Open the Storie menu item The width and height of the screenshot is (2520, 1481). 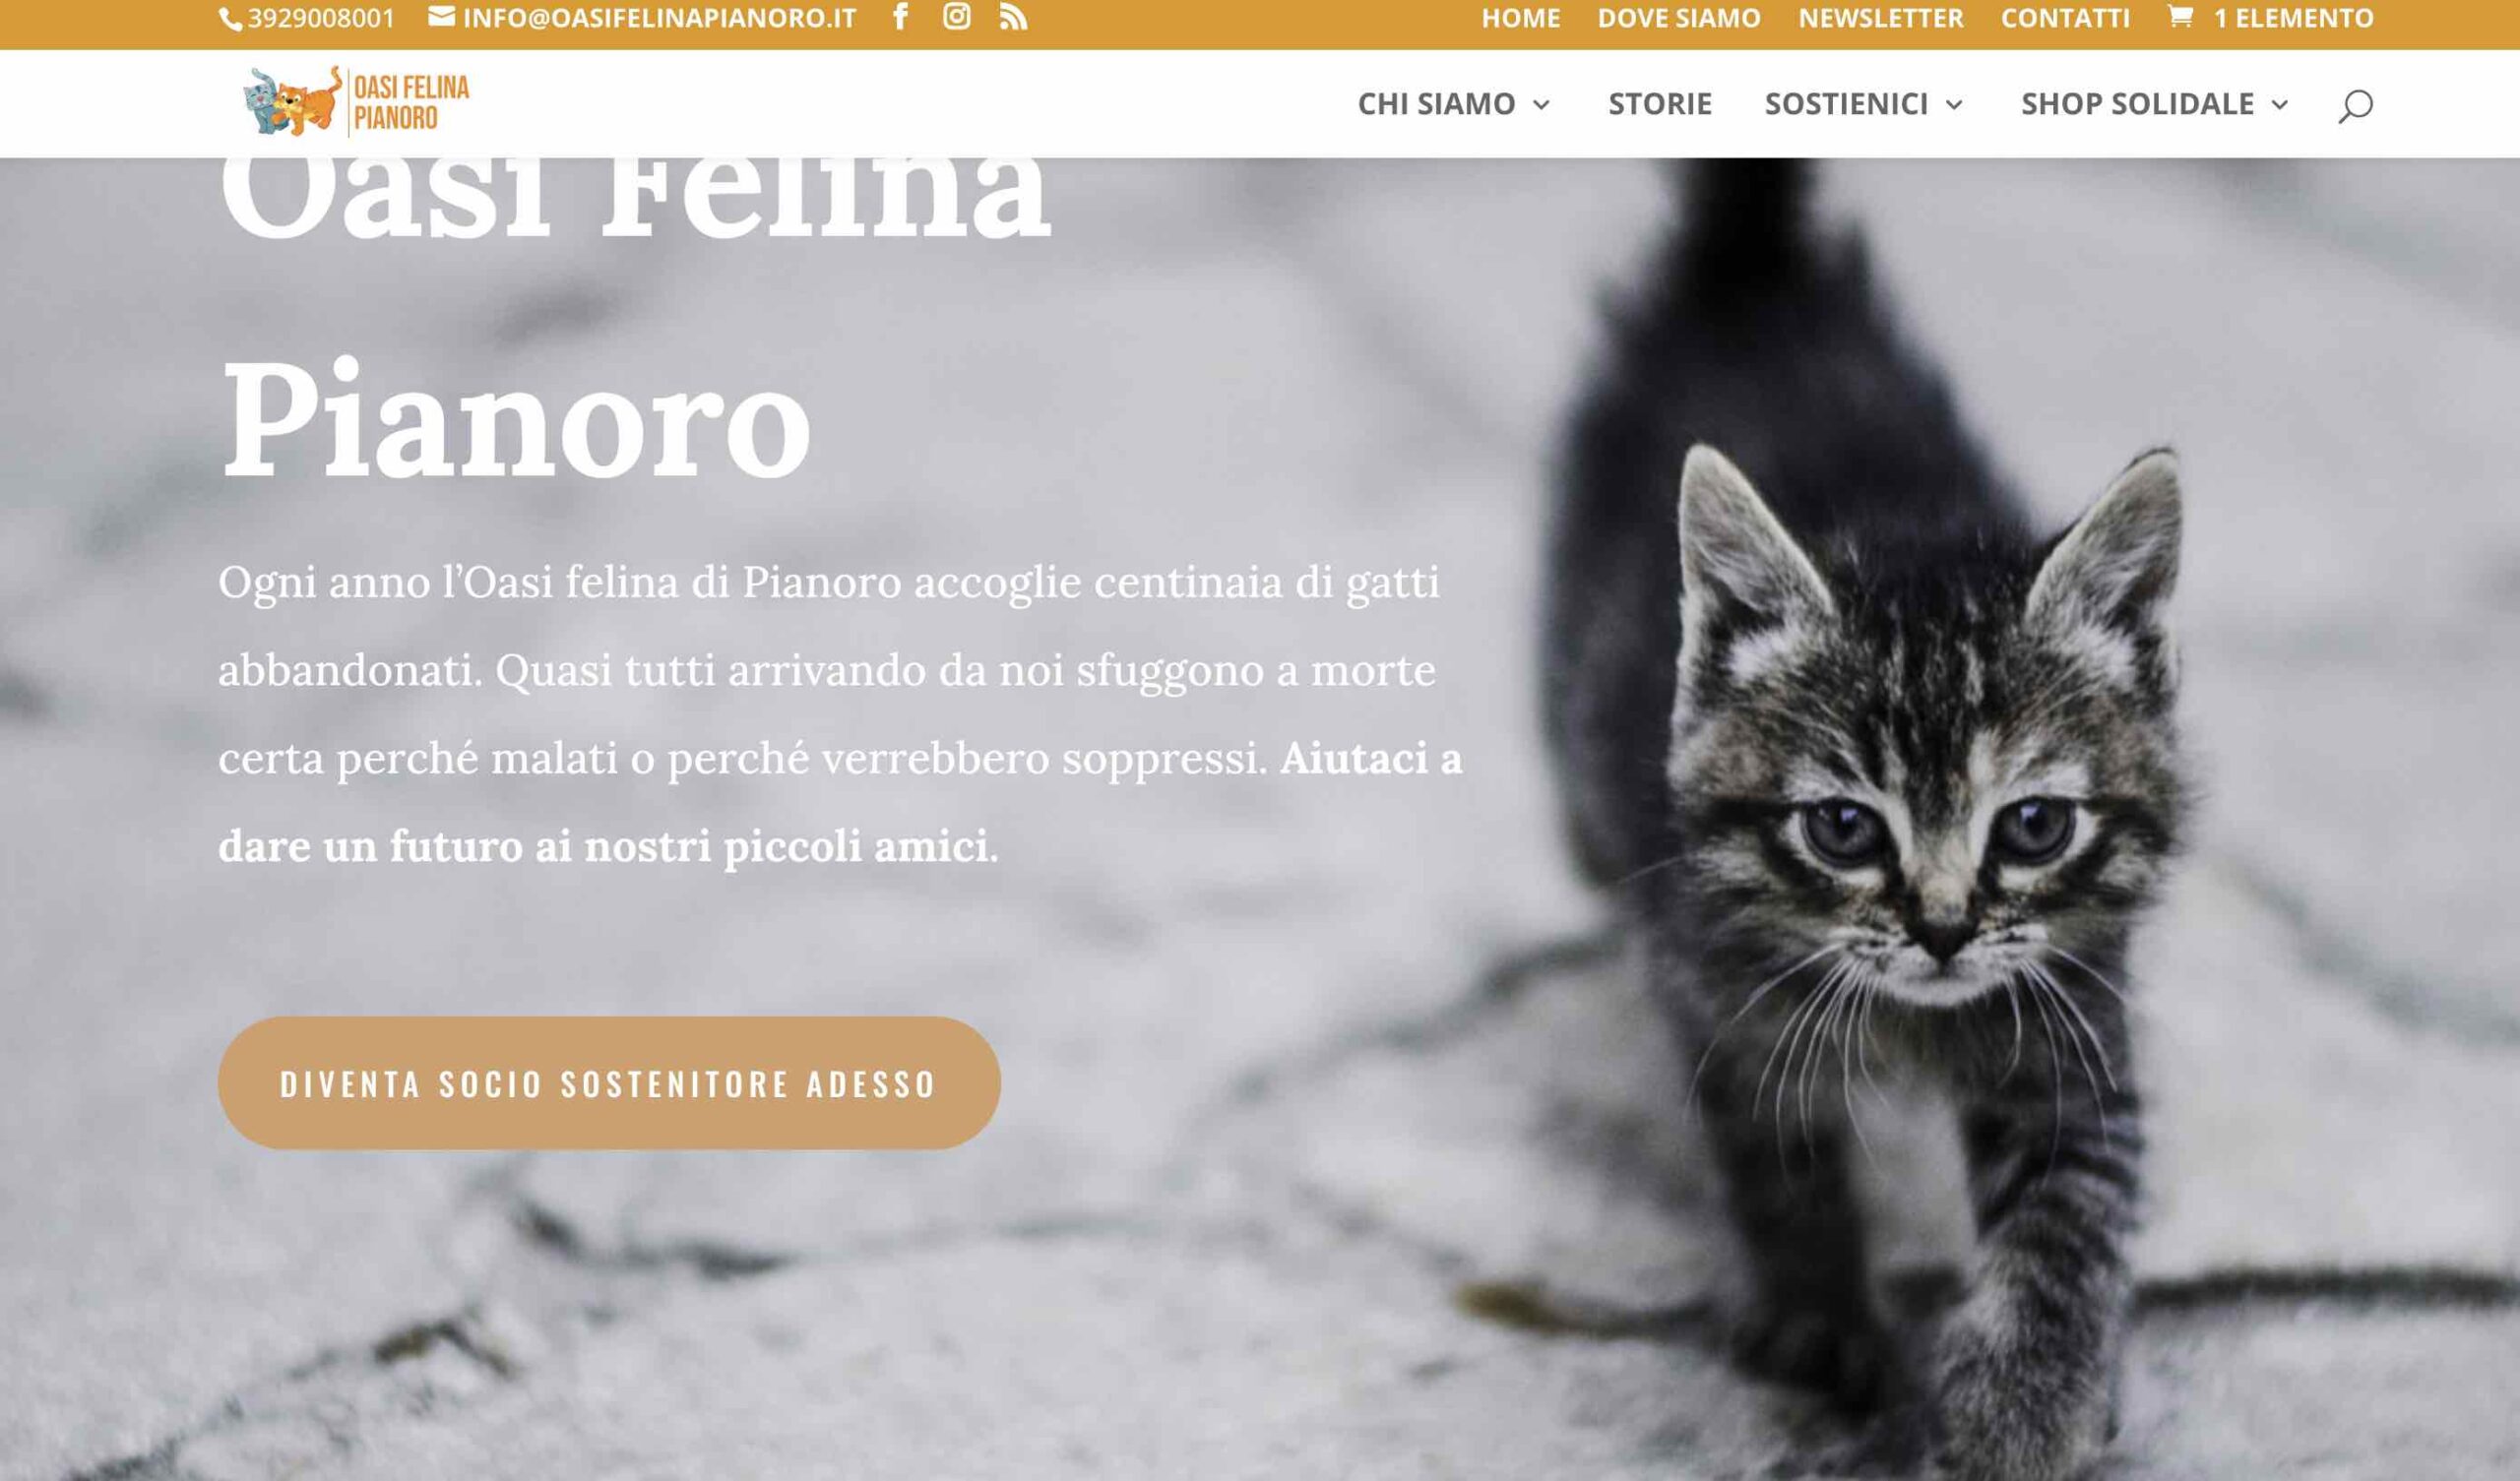pyautogui.click(x=1660, y=104)
